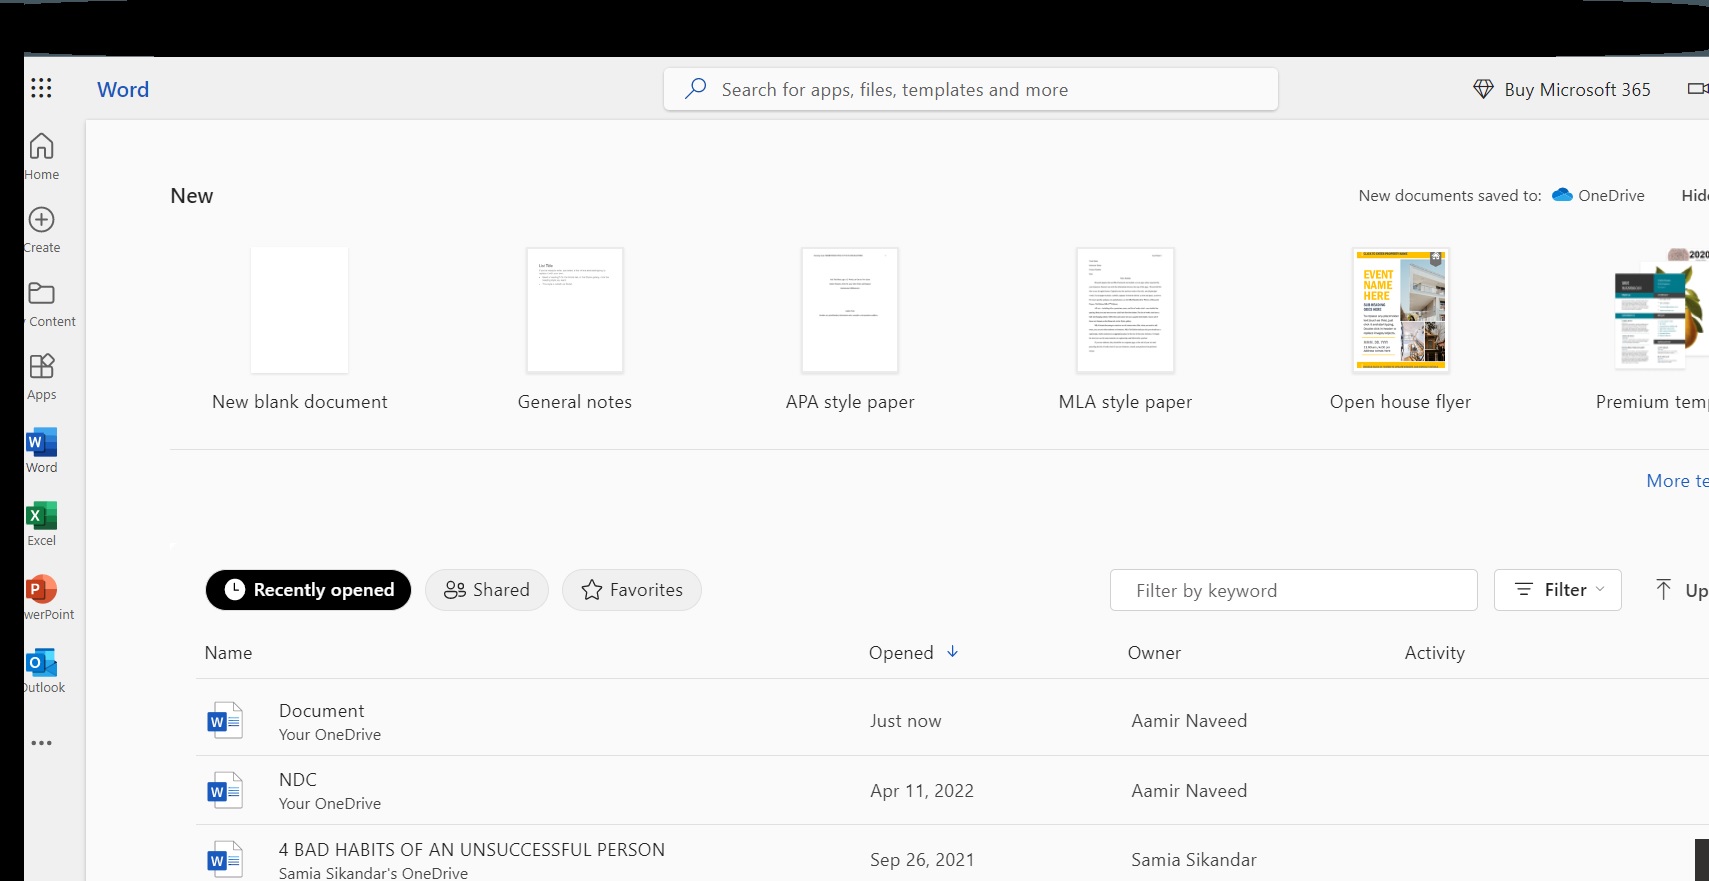
Task: Launch Word from the sidebar
Action: pos(41,450)
